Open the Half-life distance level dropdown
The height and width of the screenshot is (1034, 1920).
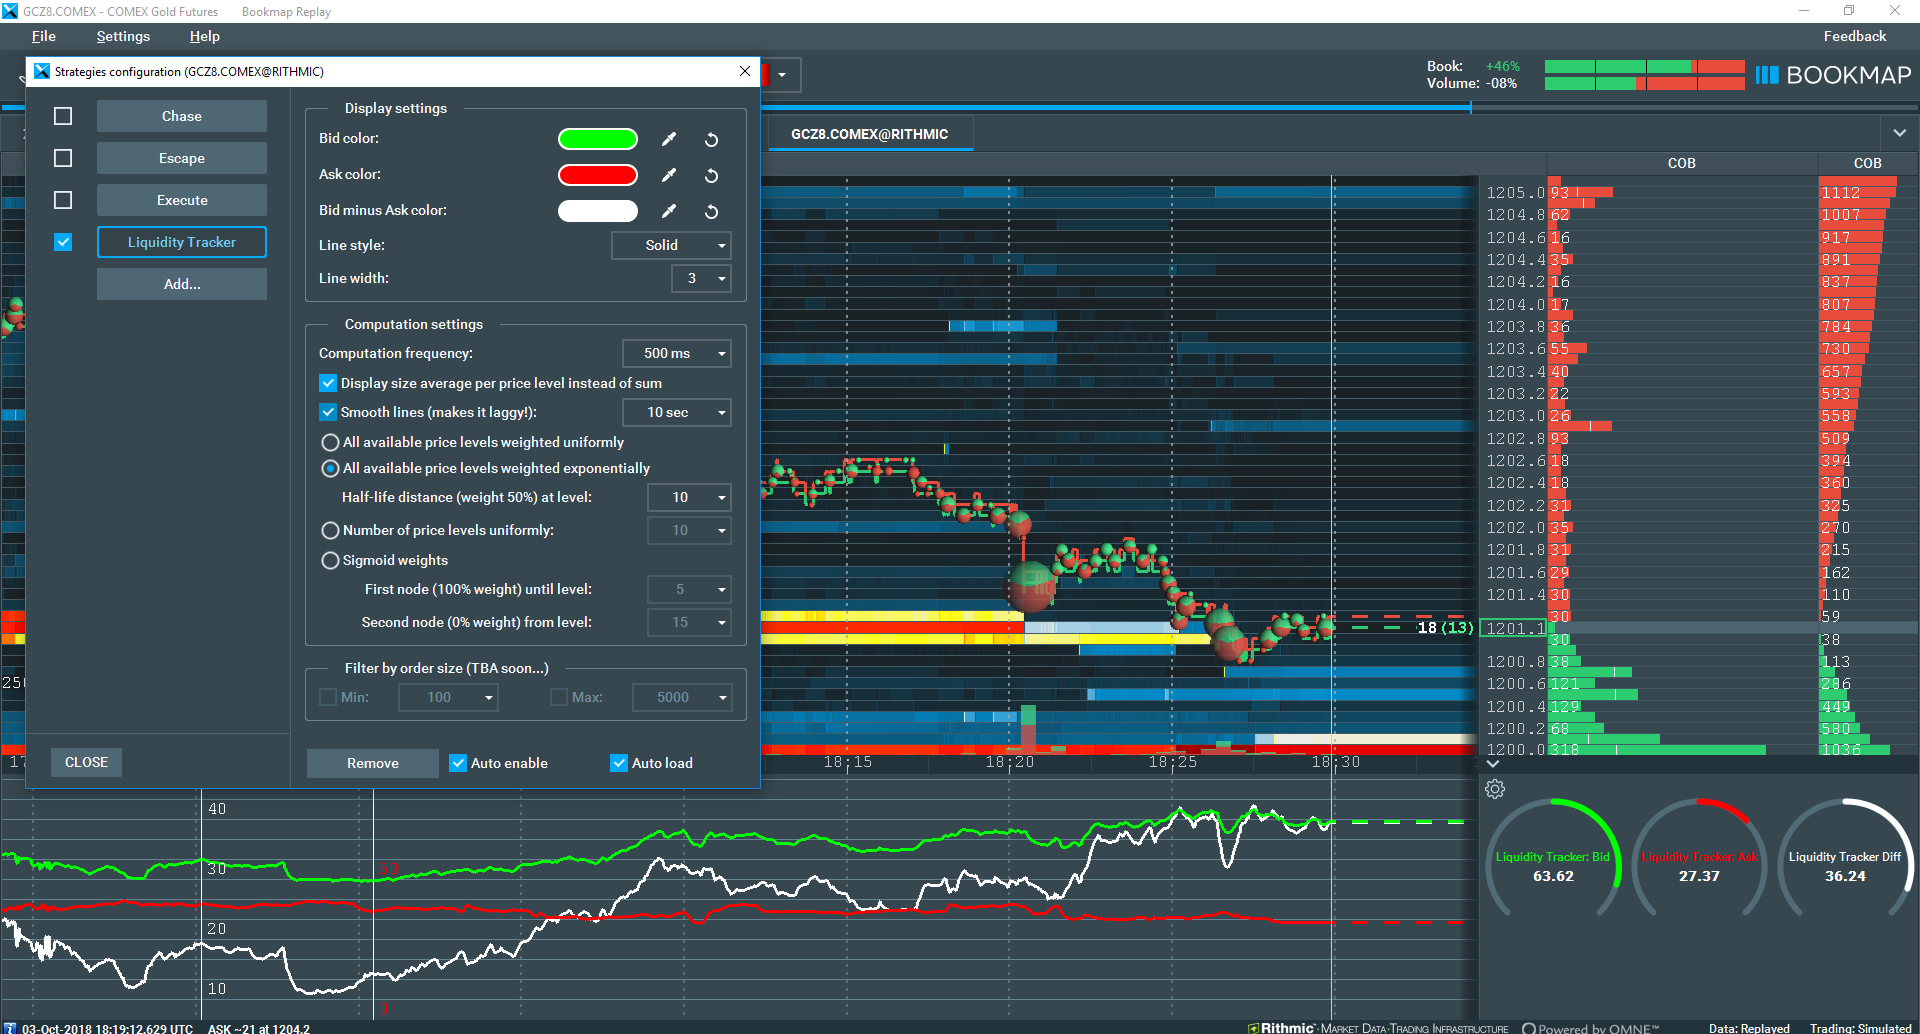click(x=688, y=497)
